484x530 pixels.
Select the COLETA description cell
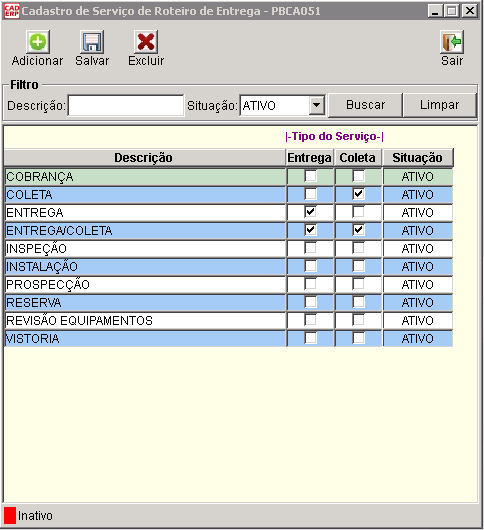coord(145,195)
